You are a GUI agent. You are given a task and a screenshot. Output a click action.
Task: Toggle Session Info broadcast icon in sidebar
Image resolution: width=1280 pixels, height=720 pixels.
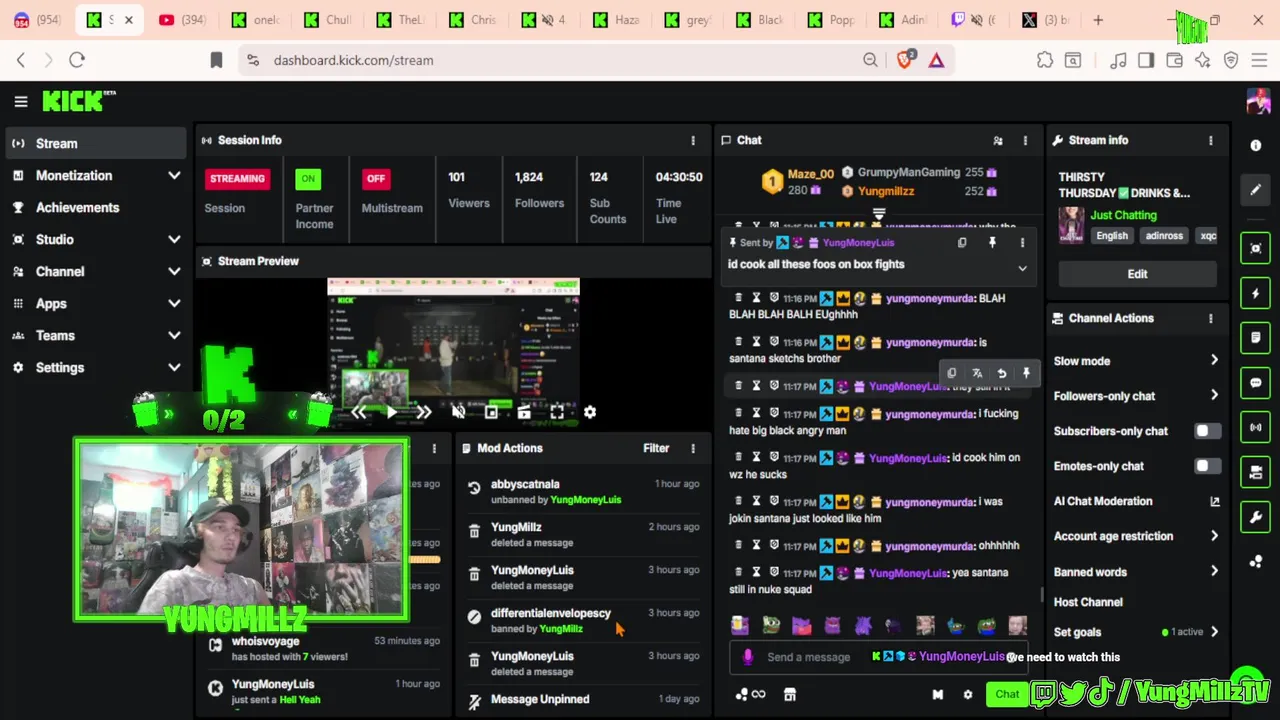click(x=1256, y=427)
